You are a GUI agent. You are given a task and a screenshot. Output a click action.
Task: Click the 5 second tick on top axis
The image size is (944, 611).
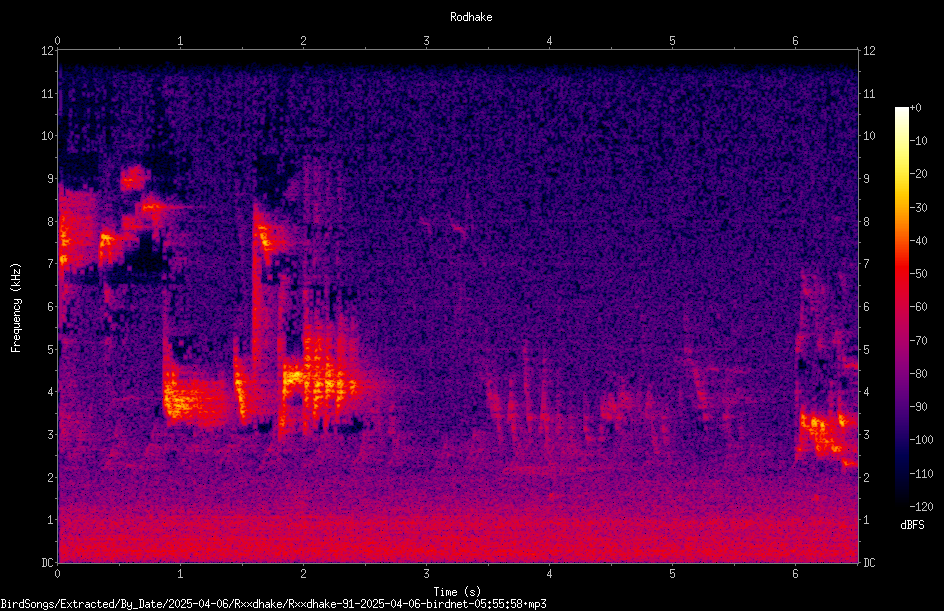click(x=672, y=41)
